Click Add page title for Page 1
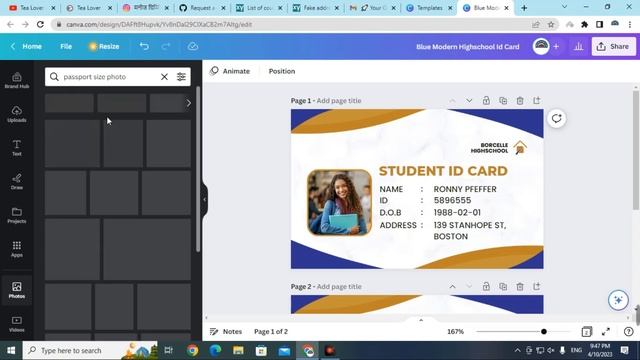The height and width of the screenshot is (360, 640). coord(339,100)
